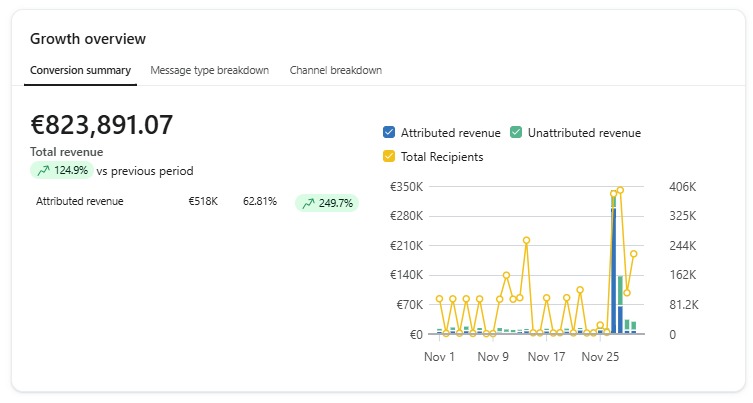Click the Nov 1 axis label
The image size is (753, 403).
tap(439, 357)
